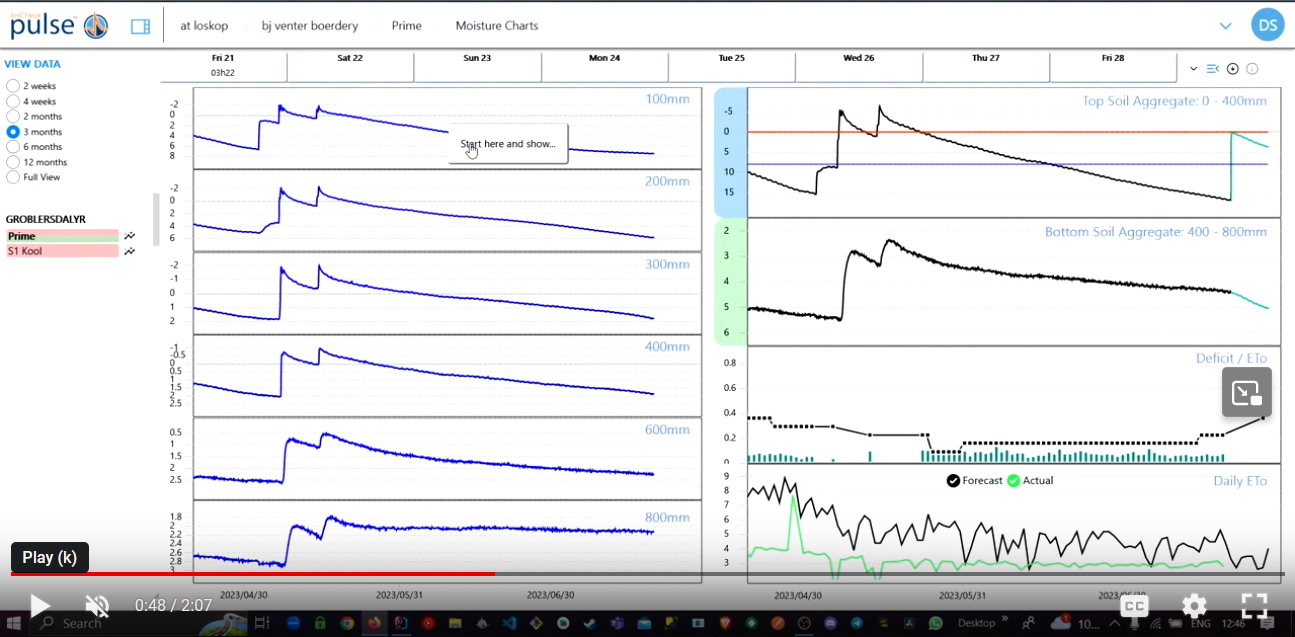This screenshot has width=1295, height=637.
Task: Click the red video progress bar
Action: click(253, 574)
